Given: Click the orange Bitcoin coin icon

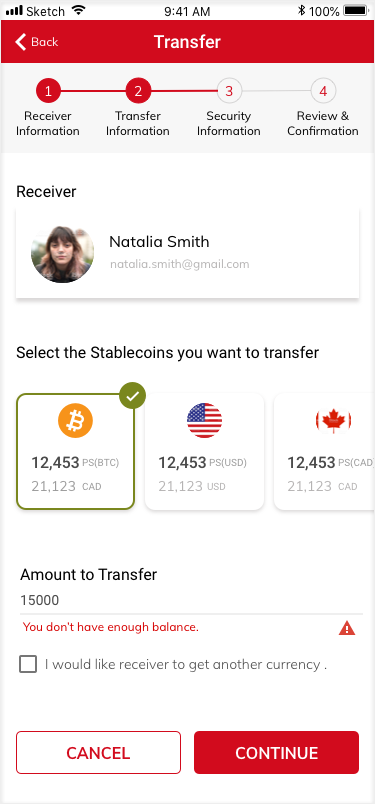Looking at the screenshot, I should pos(75,420).
